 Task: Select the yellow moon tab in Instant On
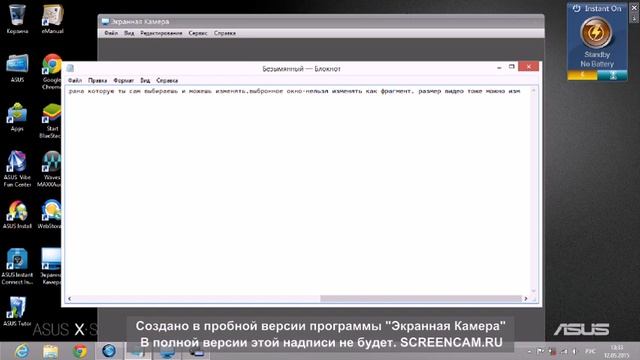582,75
